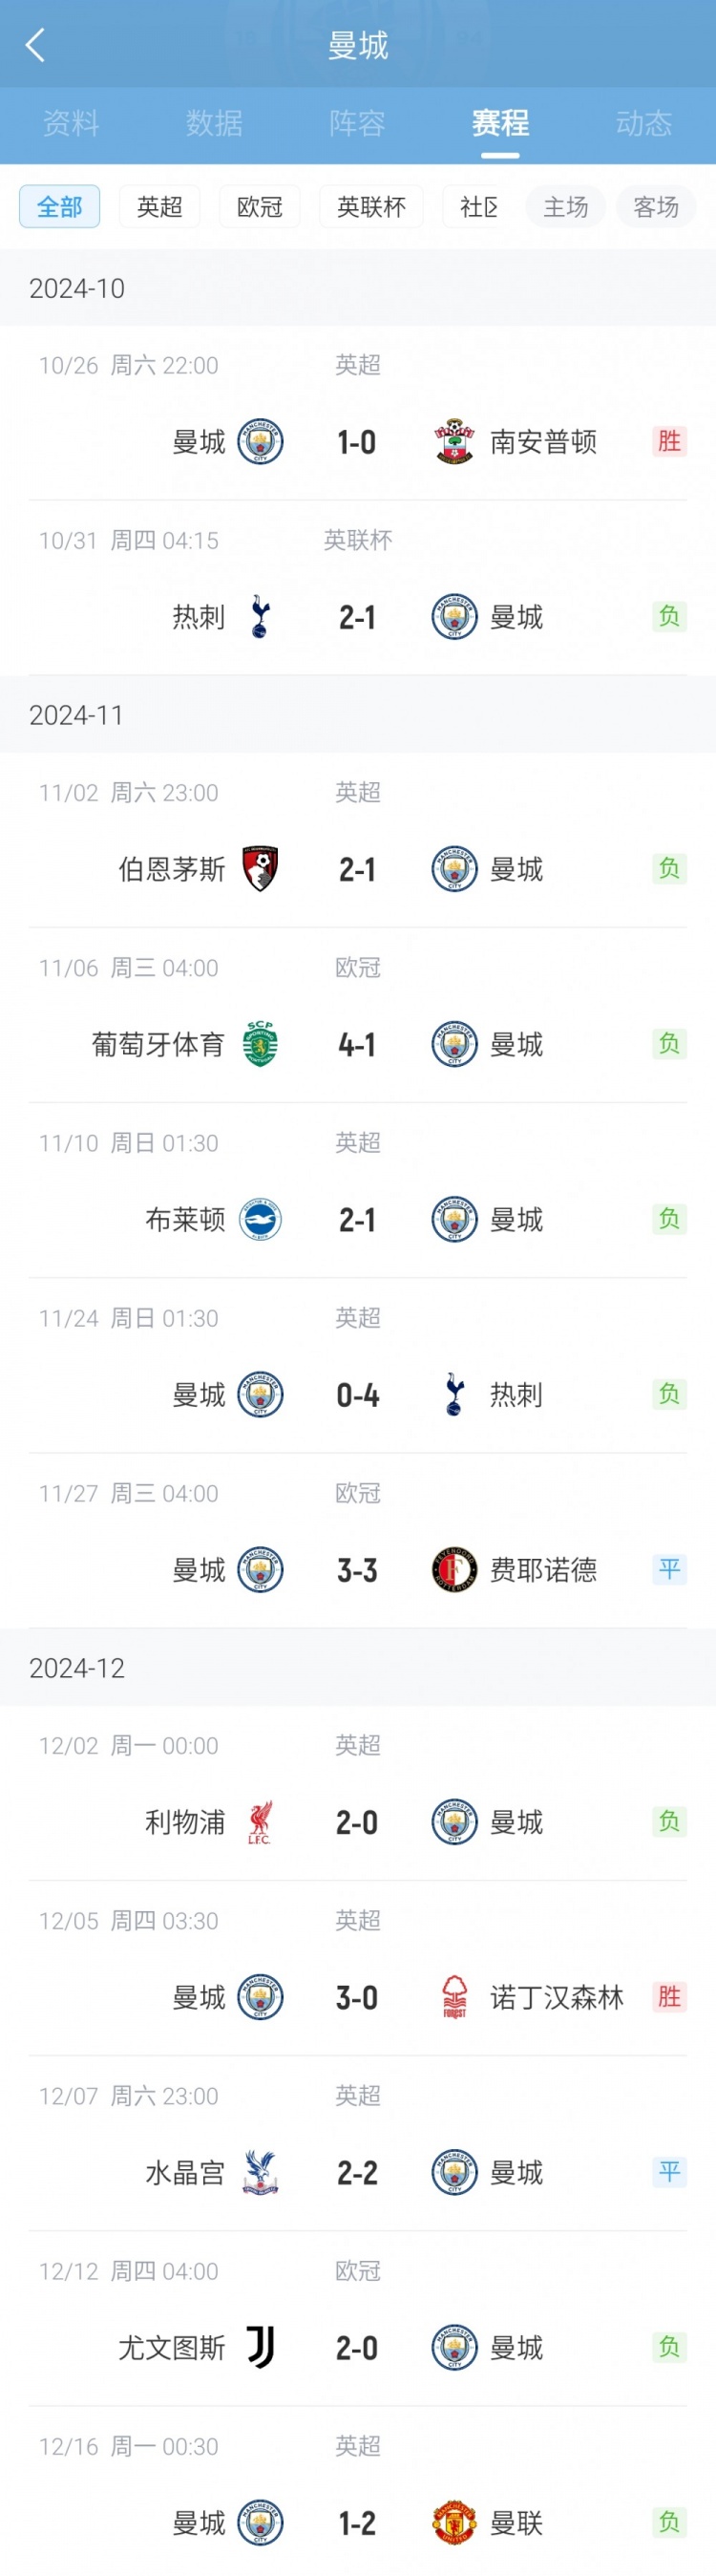The image size is (716, 2576).
Task: Switch to the 阵容 tab
Action: [x=357, y=123]
